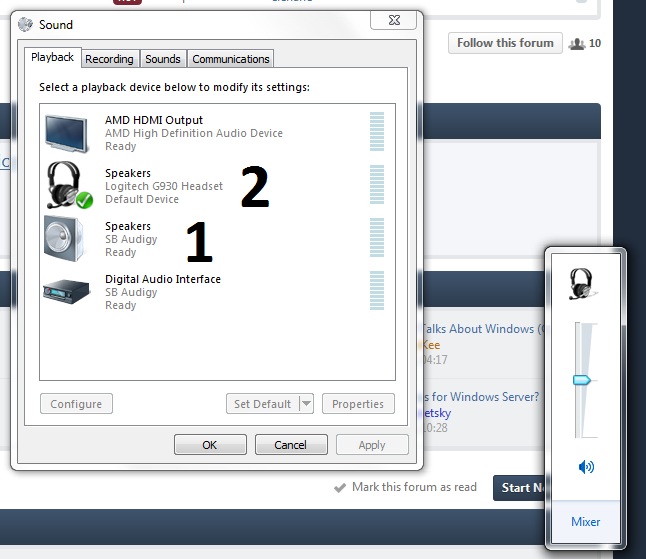Cancel the Sound dialog
The width and height of the screenshot is (646, 559).
point(291,444)
